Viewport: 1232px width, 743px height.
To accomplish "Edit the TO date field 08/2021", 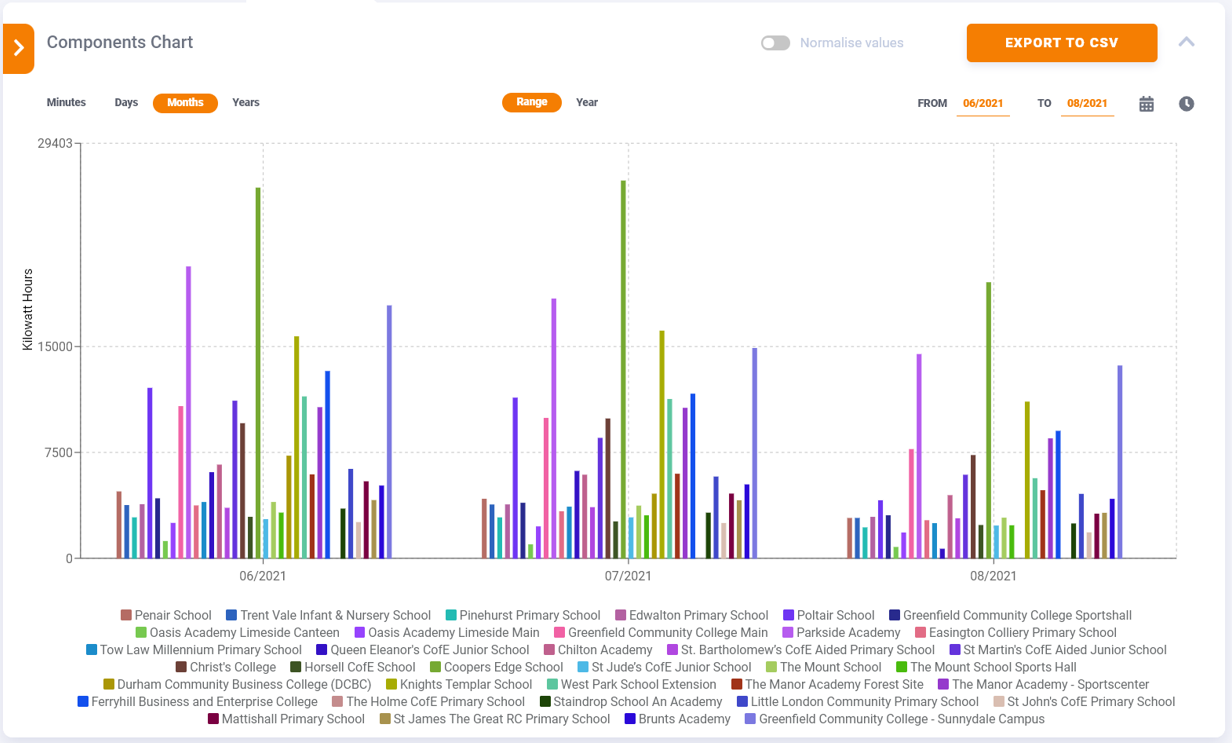I will 1086,104.
